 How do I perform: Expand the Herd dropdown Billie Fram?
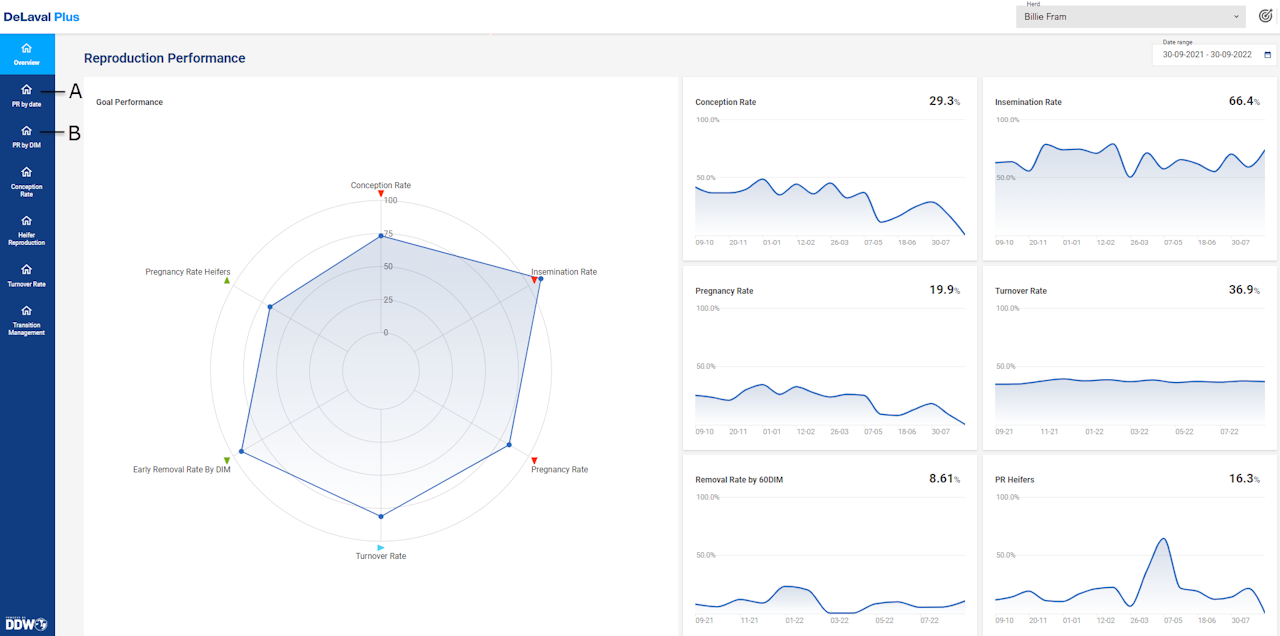point(1130,17)
